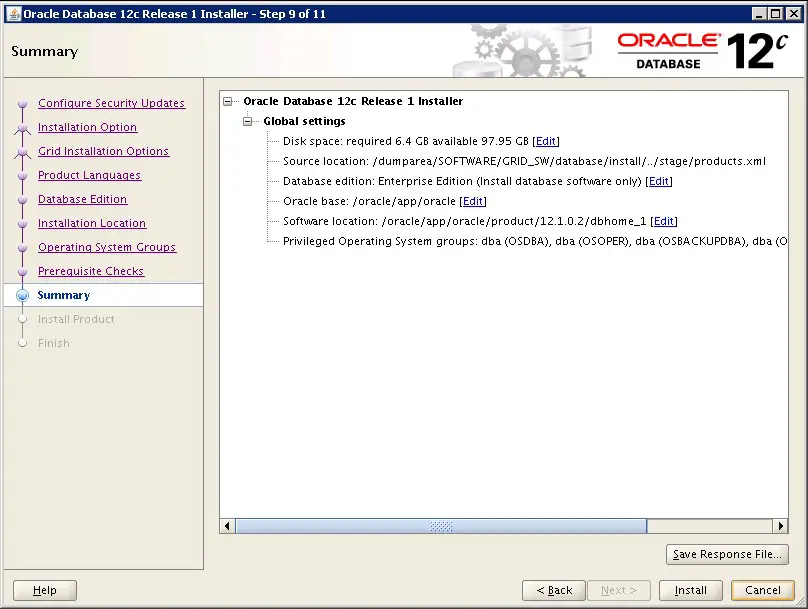Select the current Summary step in the sidebar
This screenshot has width=808, height=609.
(x=63, y=295)
